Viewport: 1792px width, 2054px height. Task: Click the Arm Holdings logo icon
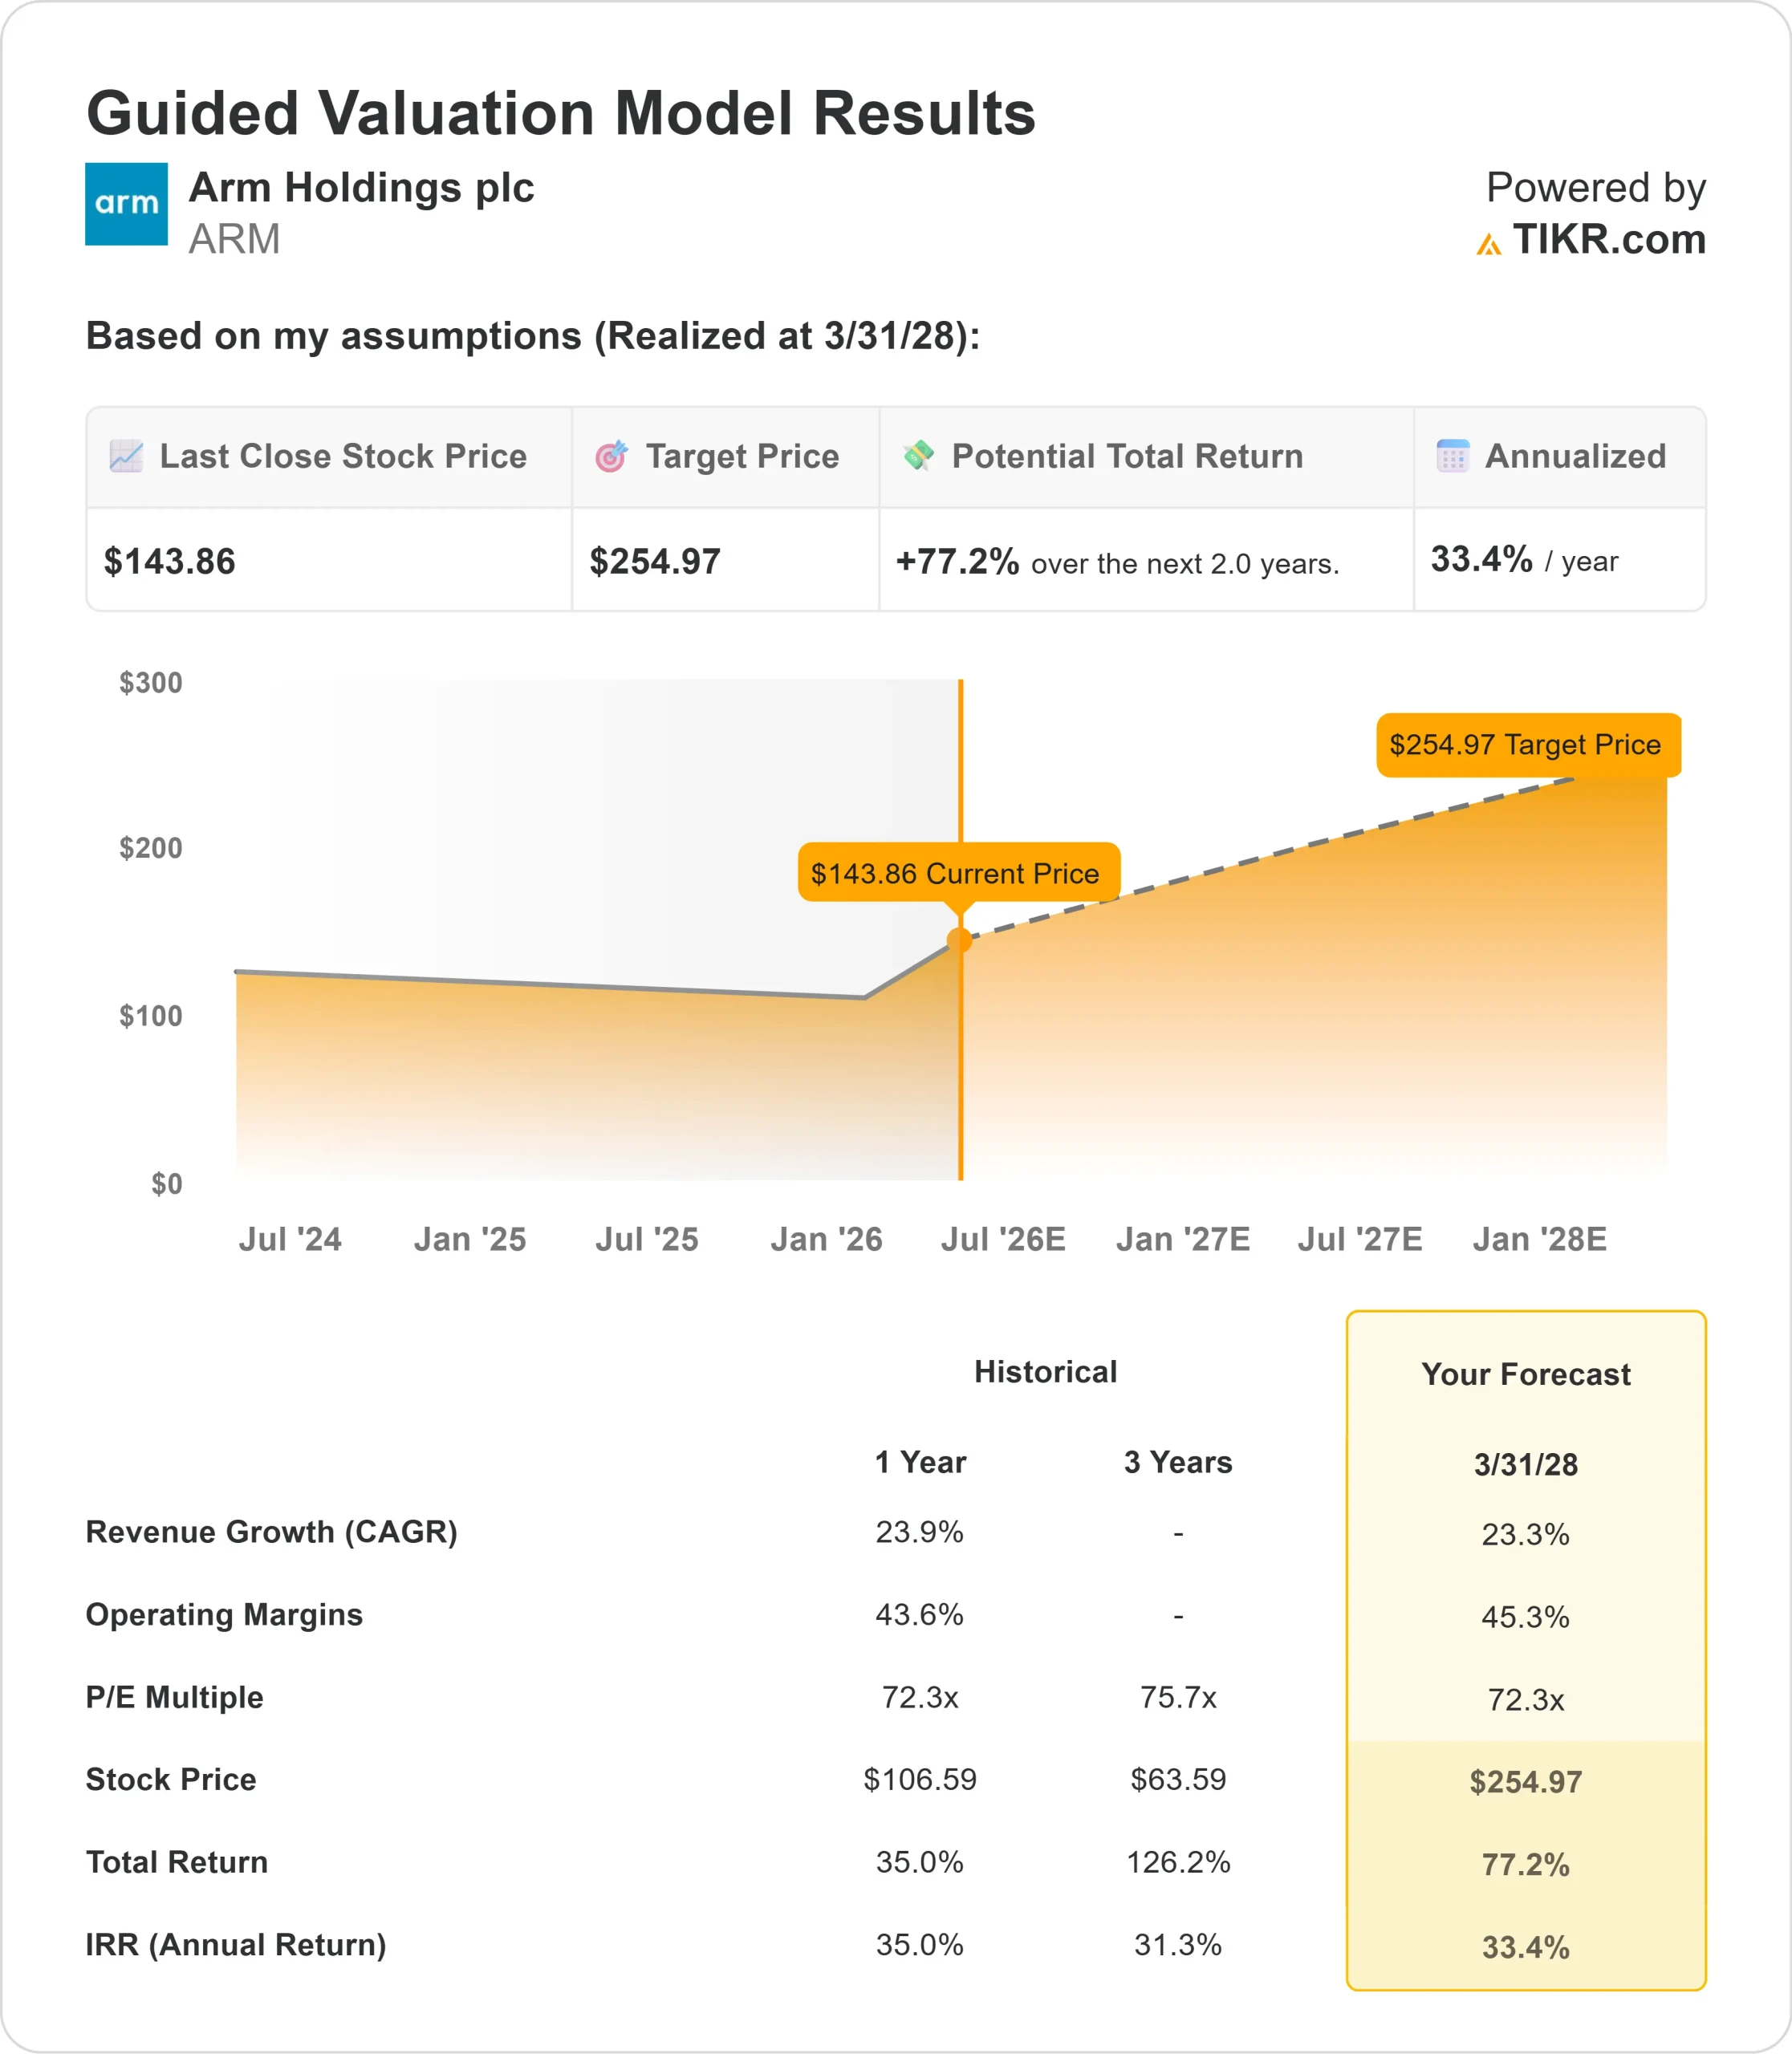[126, 204]
